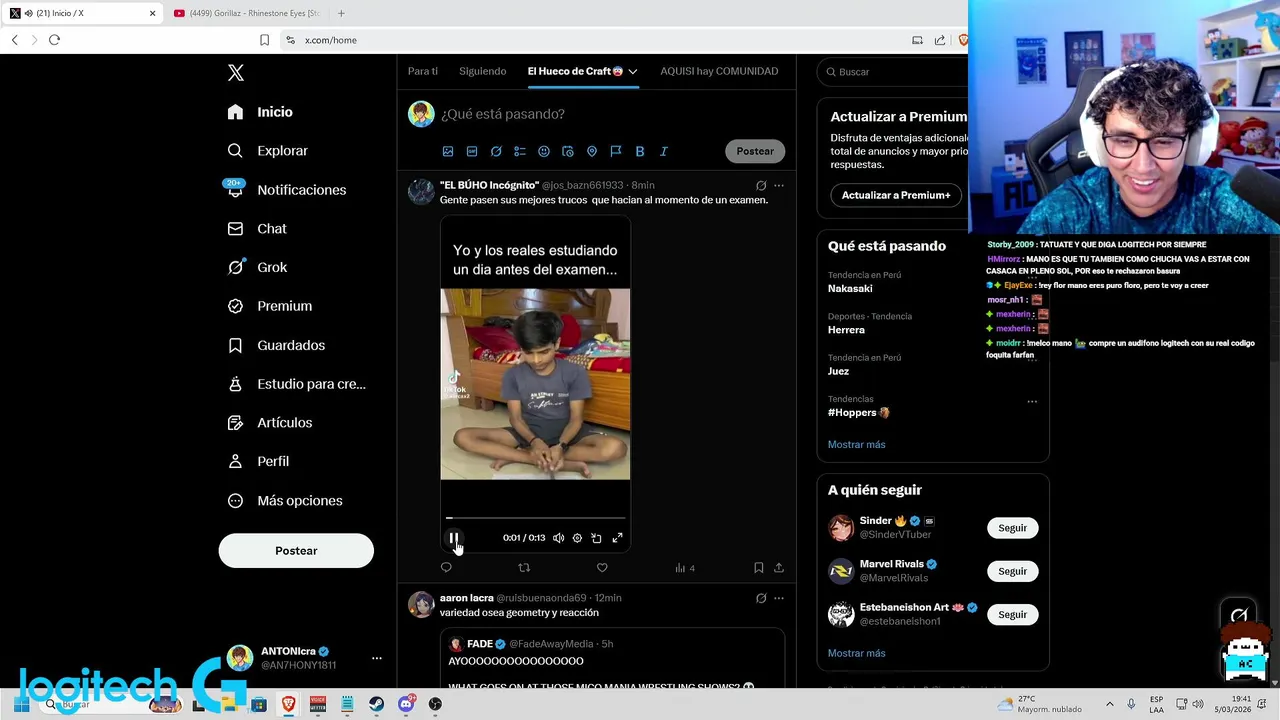
Task: Switch to the Siguiendo tab
Action: tap(483, 71)
